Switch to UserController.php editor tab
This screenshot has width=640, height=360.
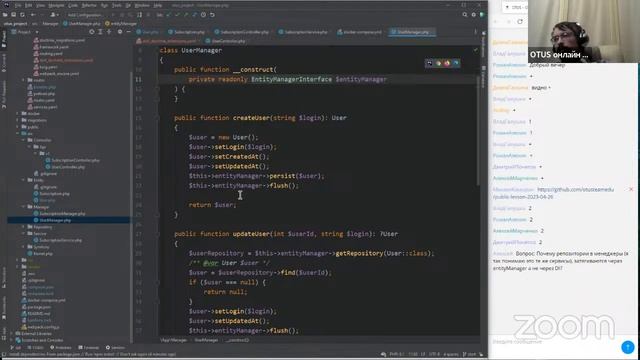pos(225,41)
